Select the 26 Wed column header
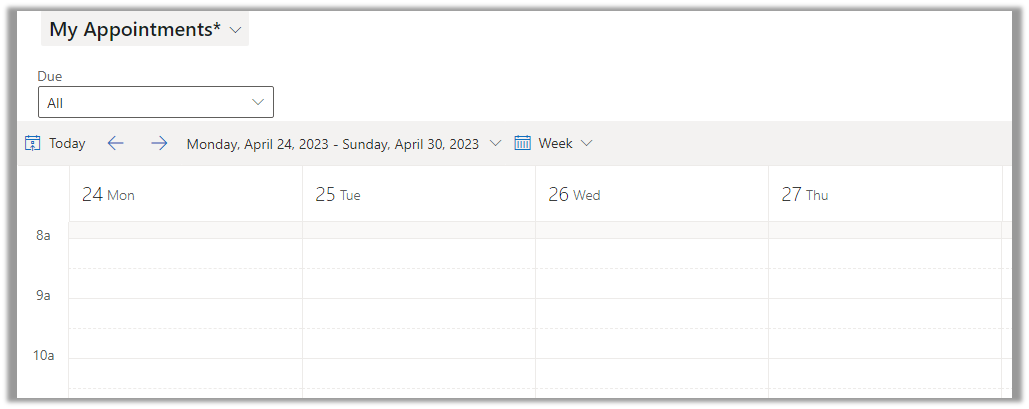This screenshot has width=1029, height=409. [574, 195]
